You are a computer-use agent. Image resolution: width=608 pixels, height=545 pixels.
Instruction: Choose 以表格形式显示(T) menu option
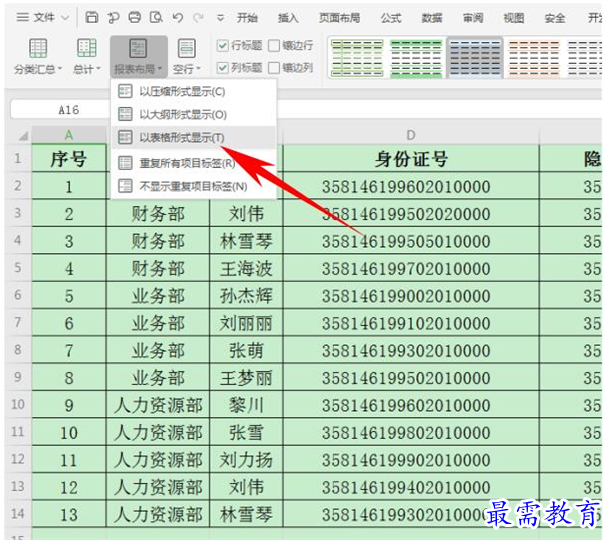pyautogui.click(x=194, y=137)
